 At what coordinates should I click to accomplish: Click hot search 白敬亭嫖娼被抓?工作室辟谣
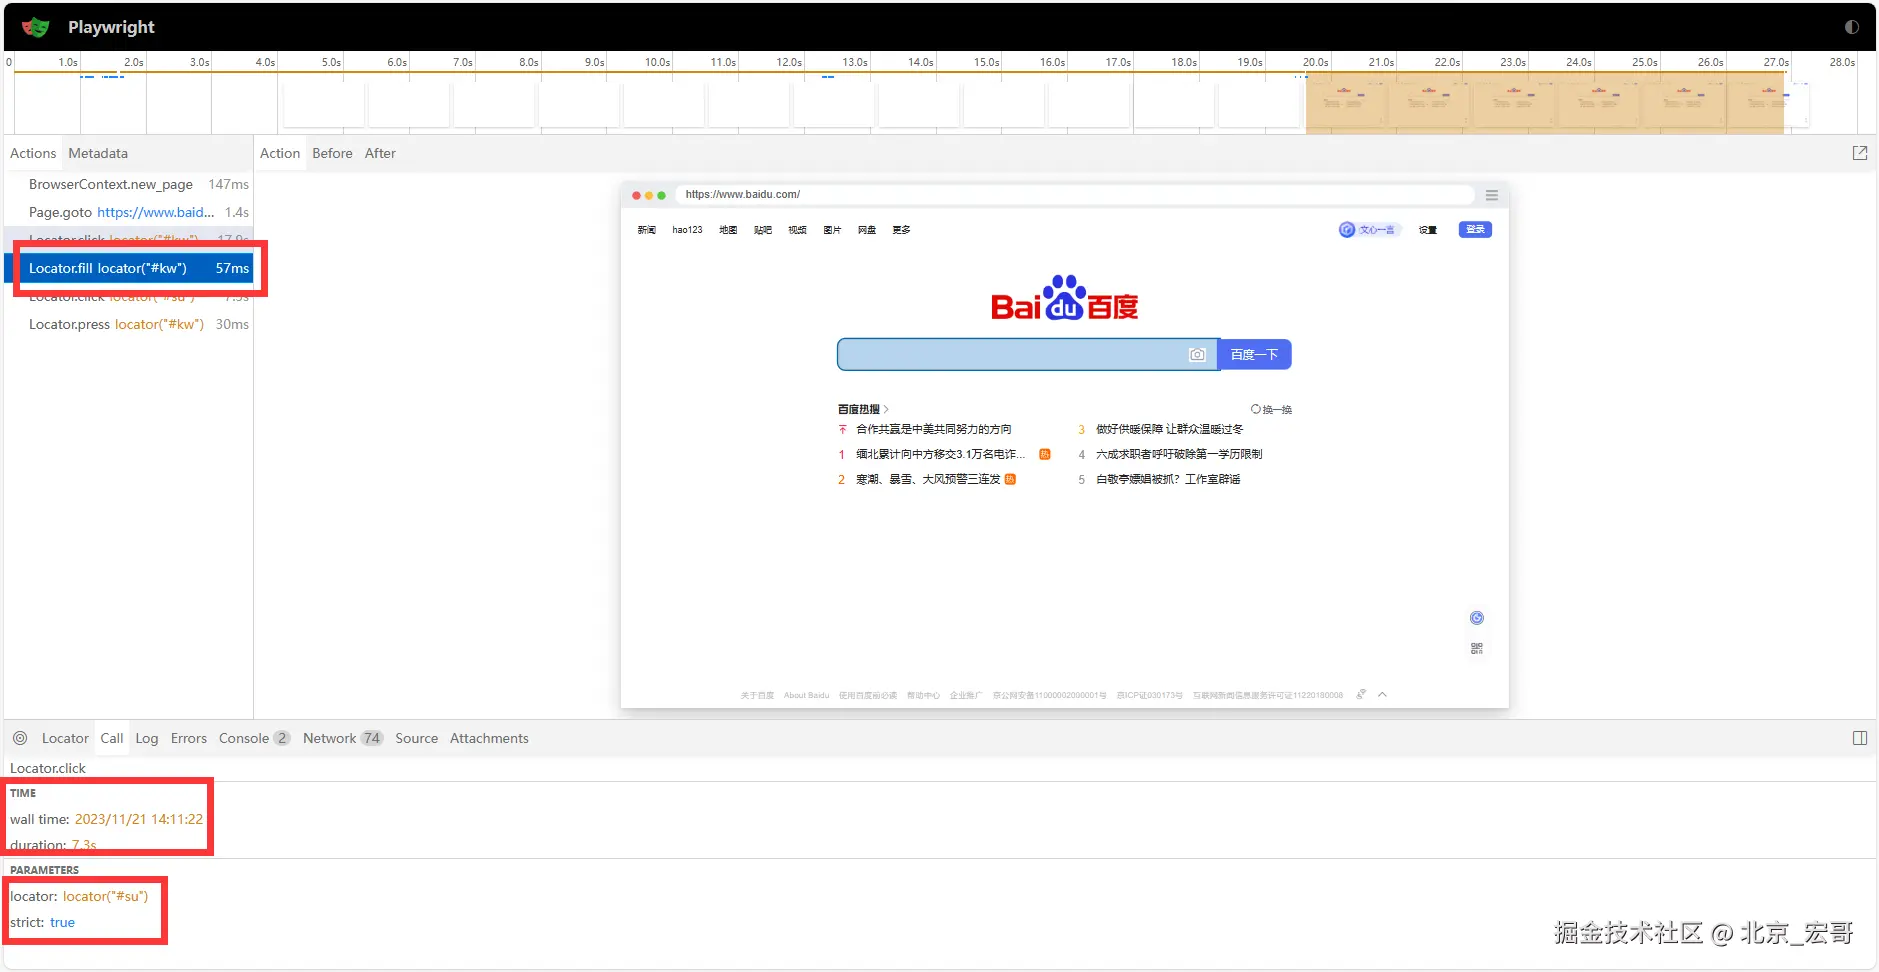click(1168, 479)
